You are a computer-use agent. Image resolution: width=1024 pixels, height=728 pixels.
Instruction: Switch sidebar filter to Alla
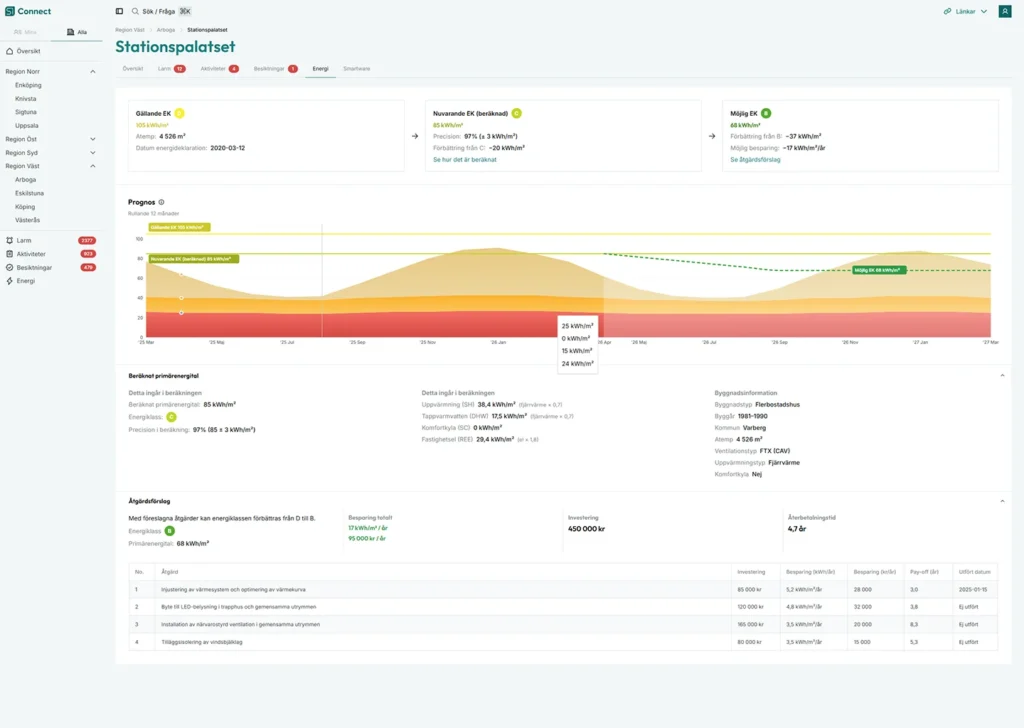coord(77,32)
